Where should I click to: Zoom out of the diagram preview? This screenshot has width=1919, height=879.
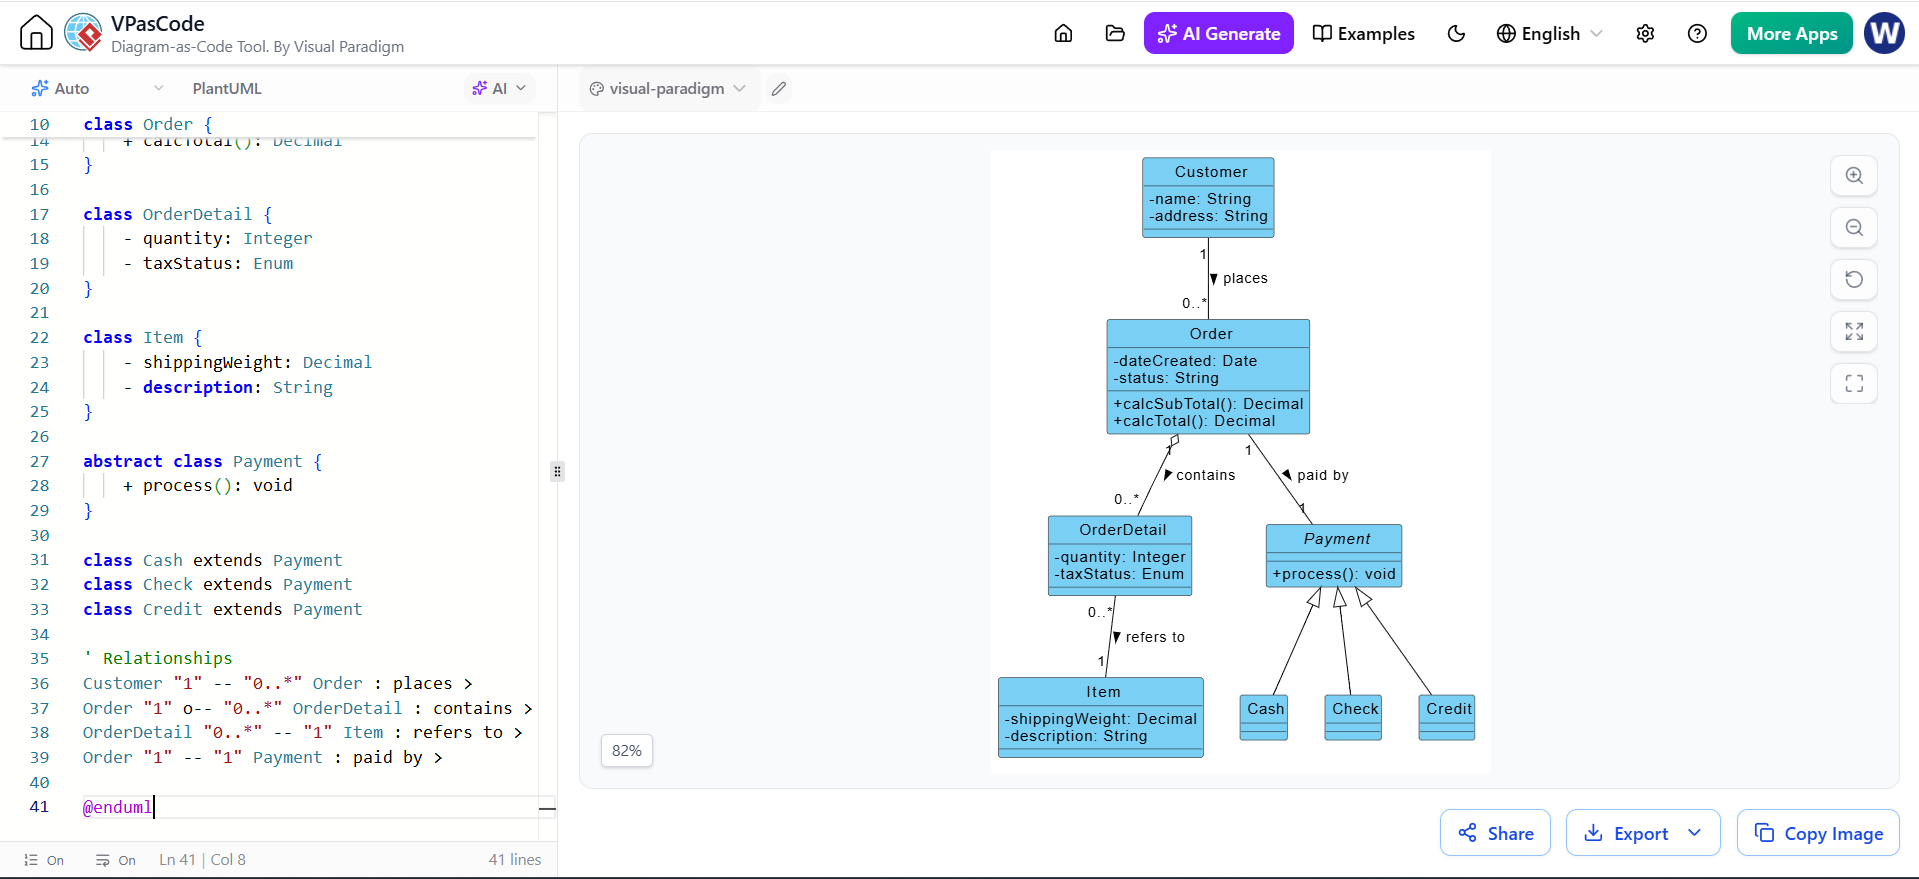pos(1853,227)
